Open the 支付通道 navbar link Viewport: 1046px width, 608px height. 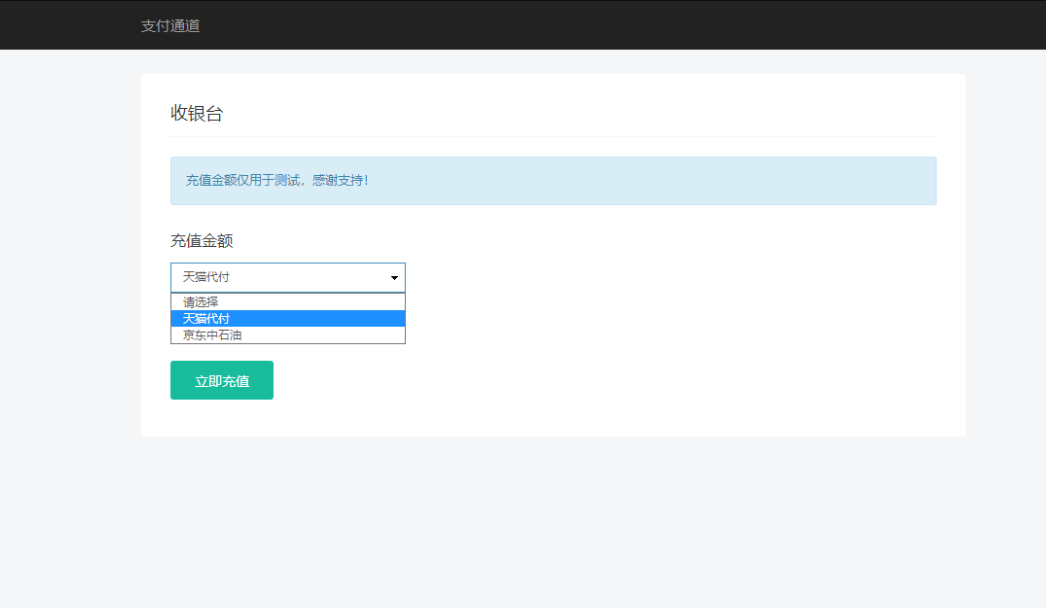170,26
